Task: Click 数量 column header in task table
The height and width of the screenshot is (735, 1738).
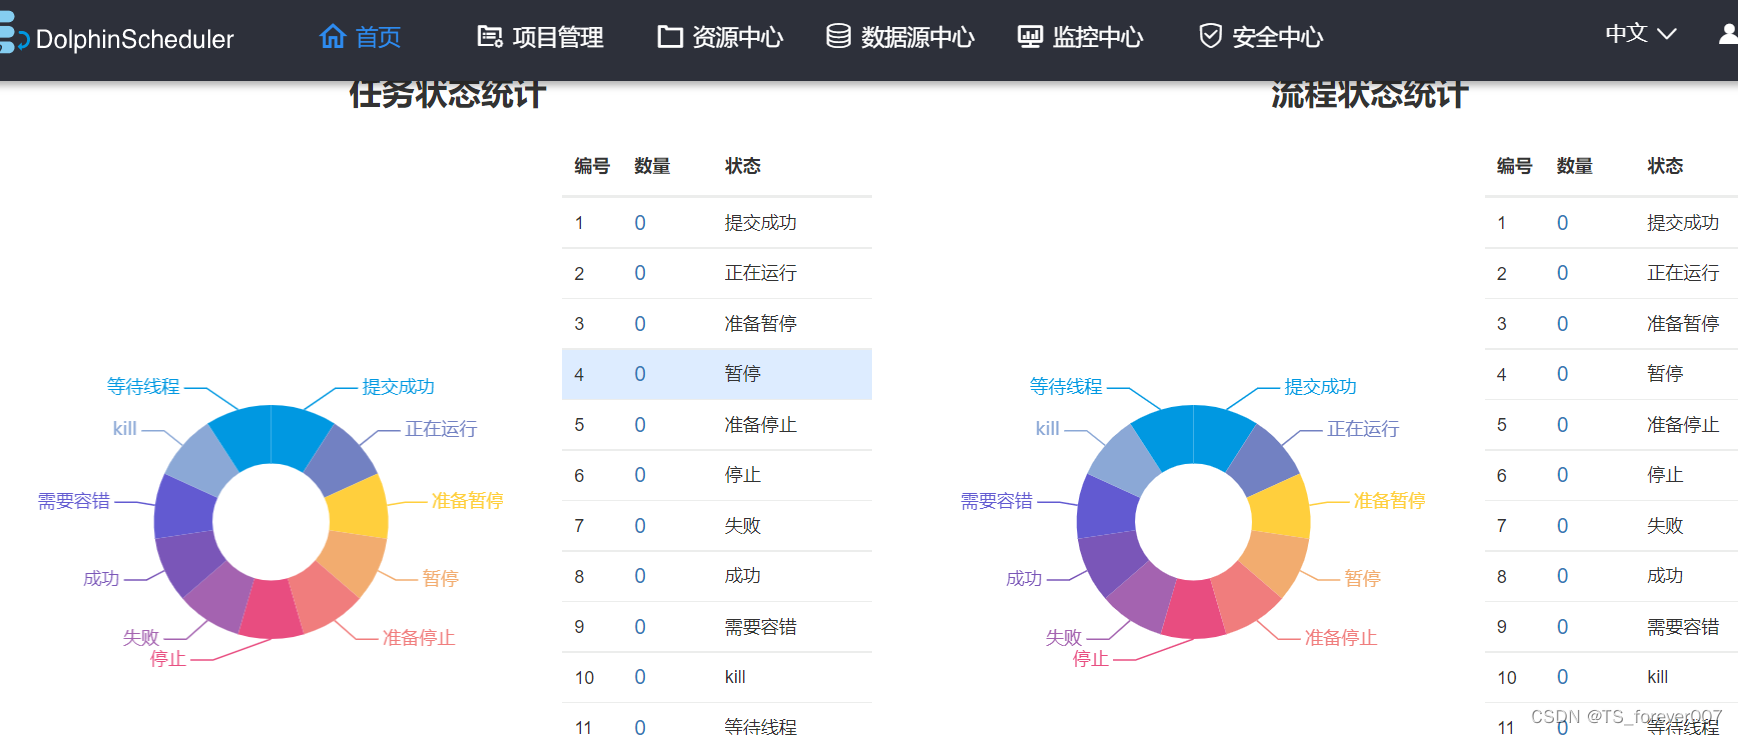Action: point(652,166)
